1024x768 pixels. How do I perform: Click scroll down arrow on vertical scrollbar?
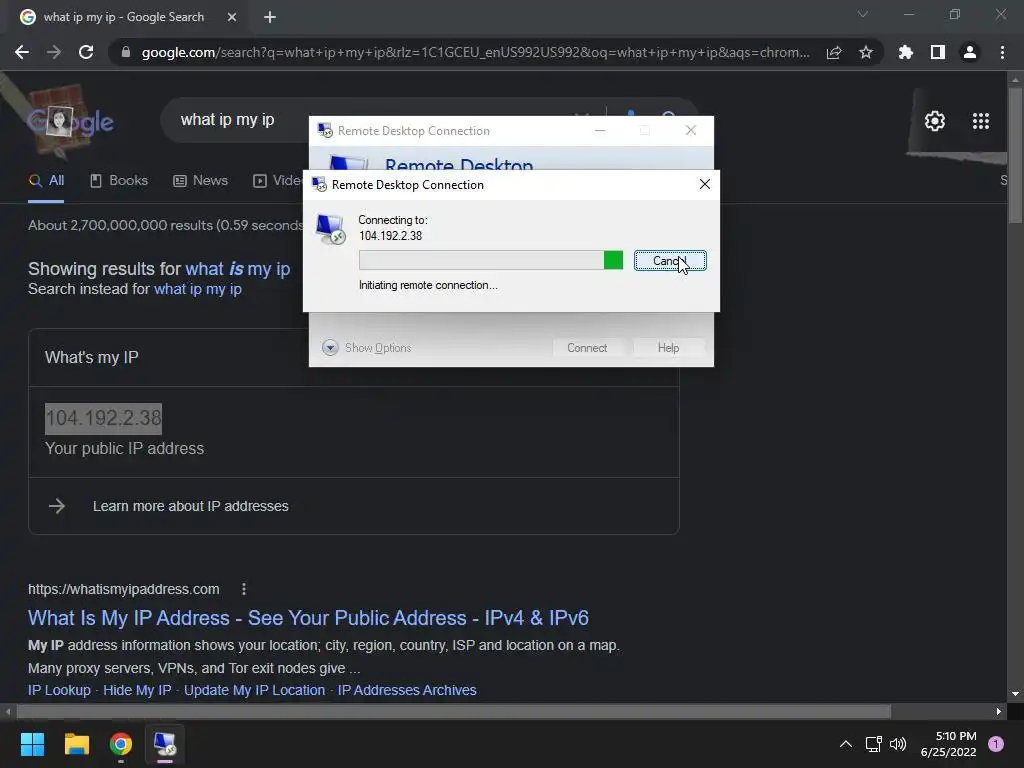1015,694
